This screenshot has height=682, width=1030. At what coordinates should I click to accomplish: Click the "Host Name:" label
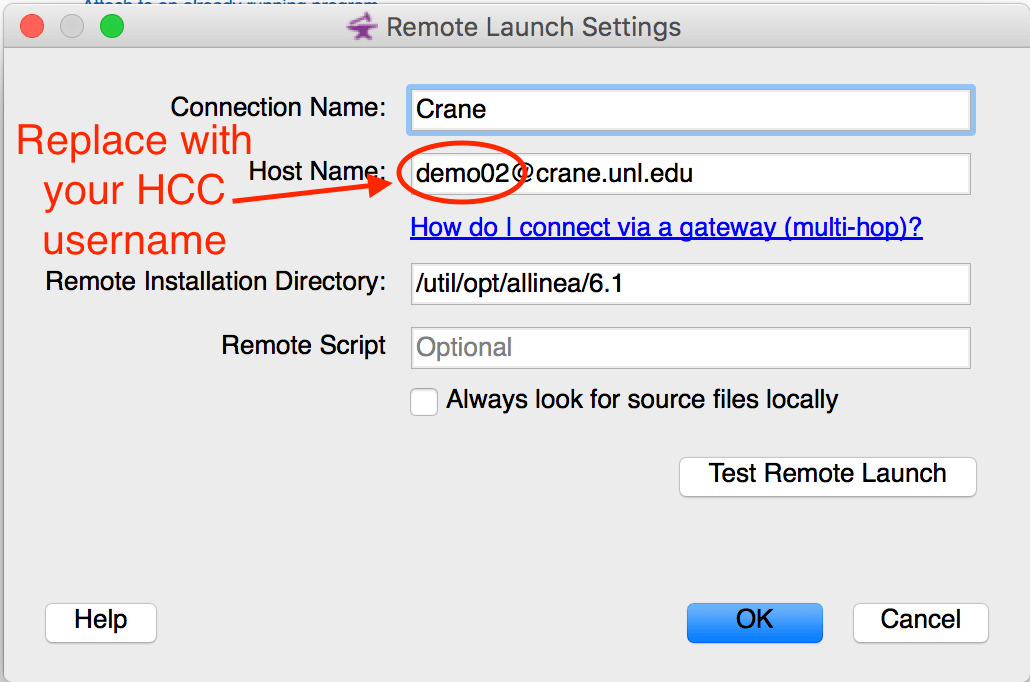point(317,172)
